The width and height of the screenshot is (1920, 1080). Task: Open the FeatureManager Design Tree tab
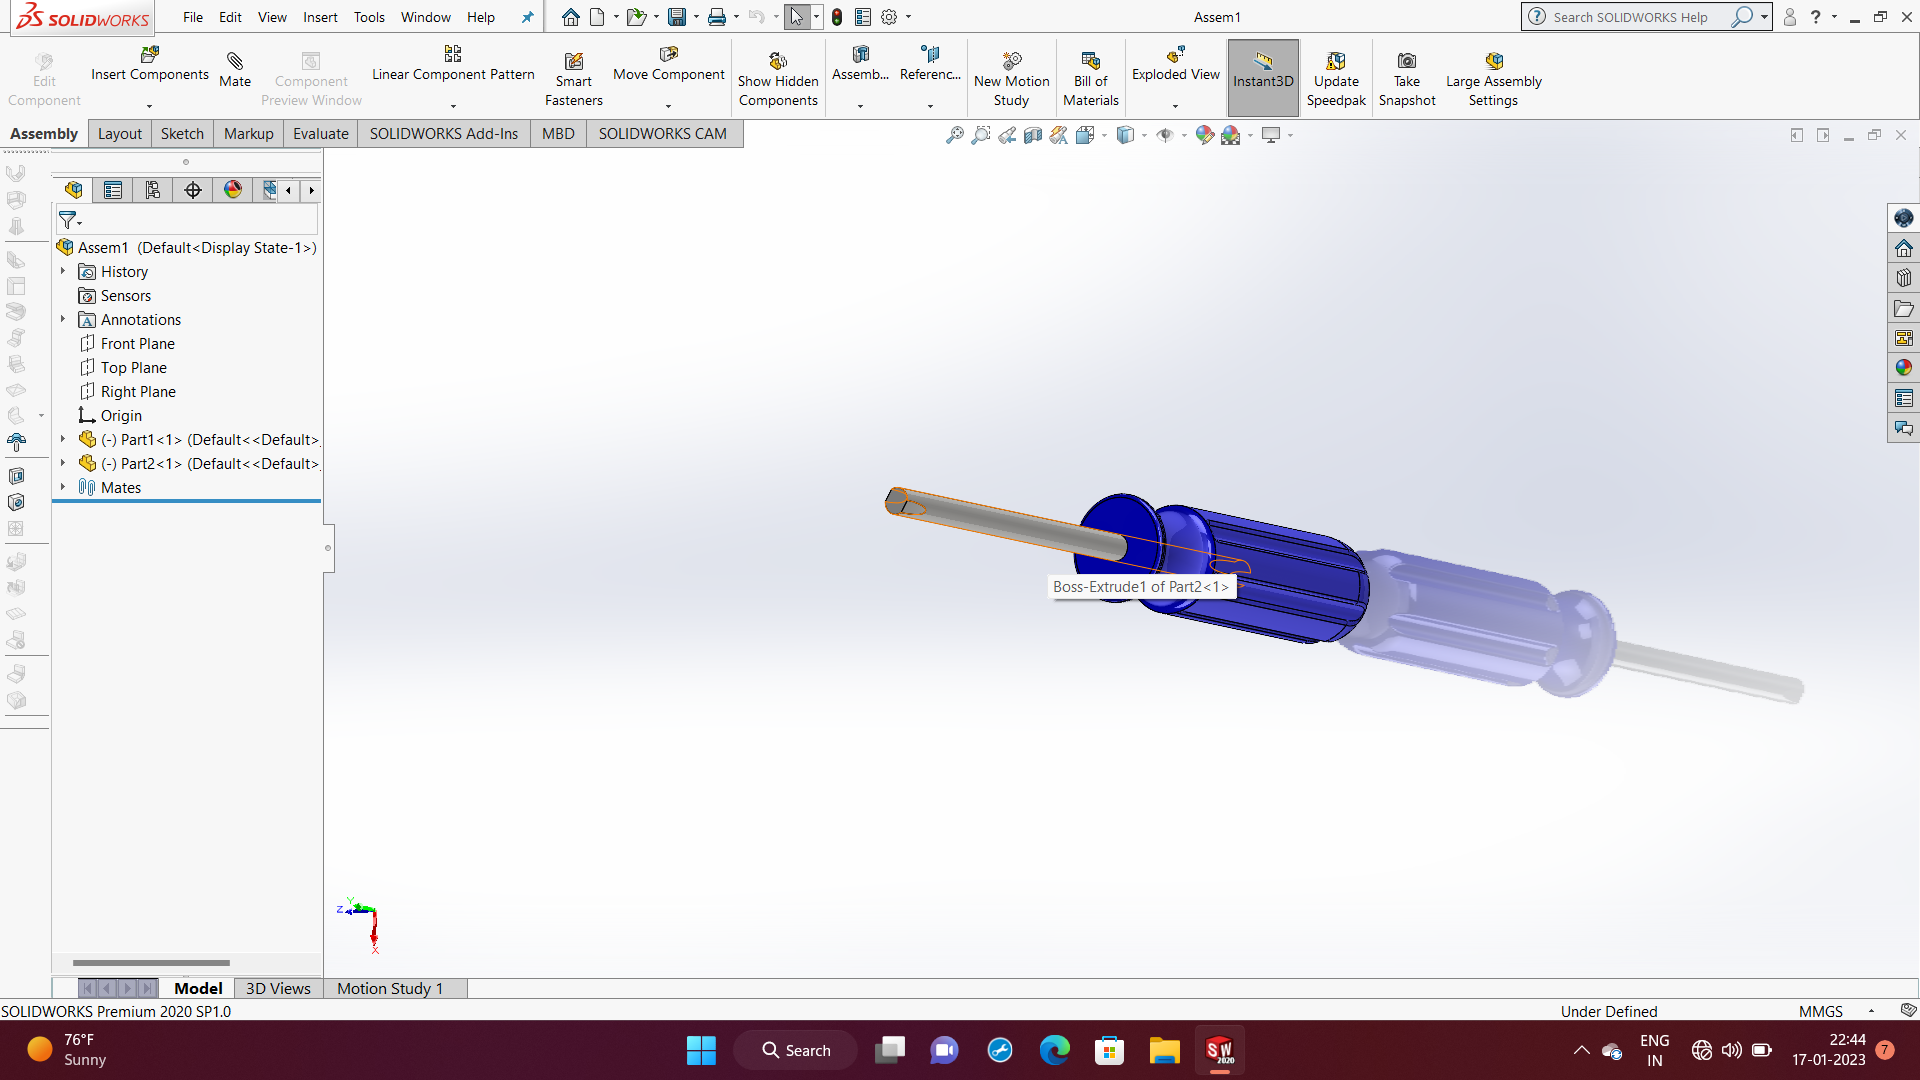click(x=73, y=190)
